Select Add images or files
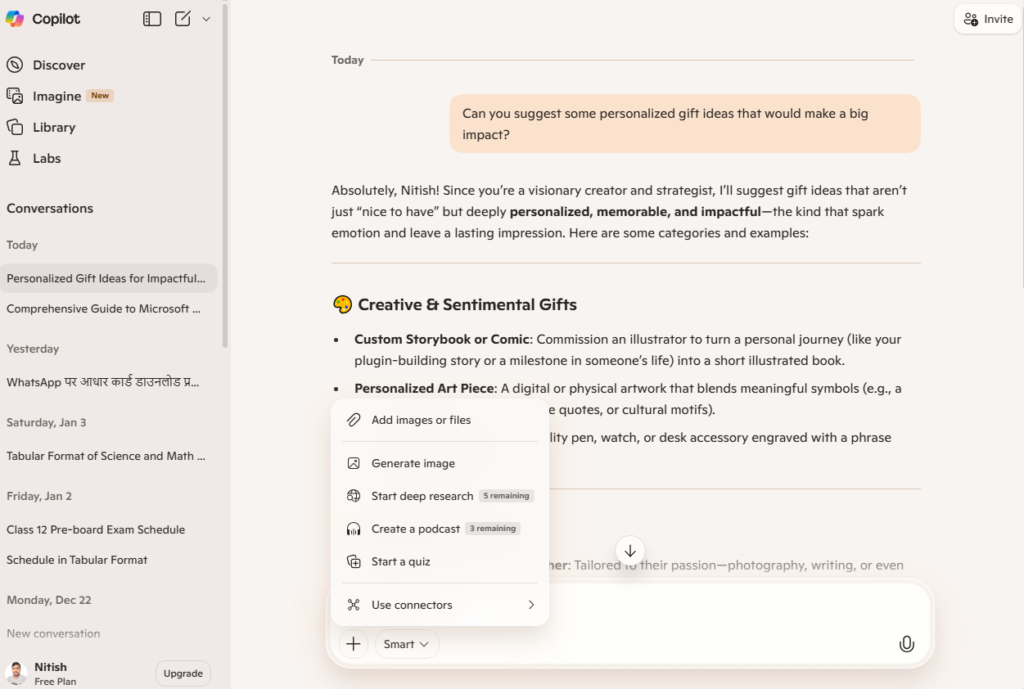The height and width of the screenshot is (689, 1024). 420,420
